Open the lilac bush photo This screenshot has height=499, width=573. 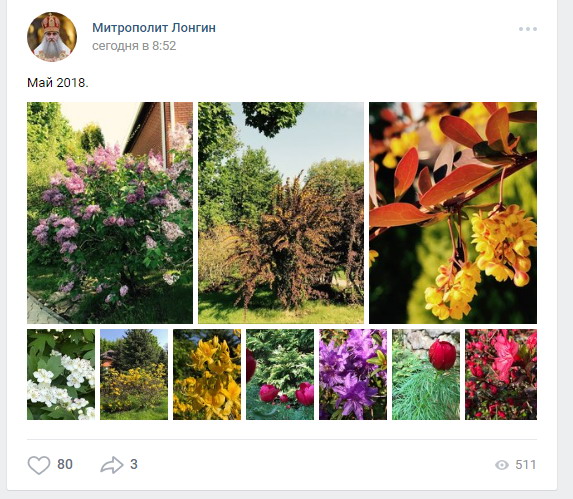click(110, 213)
